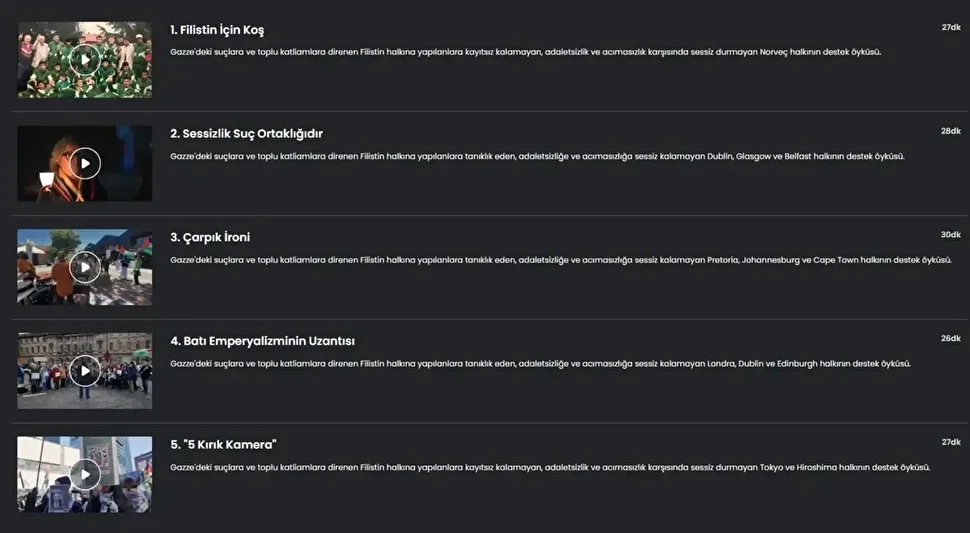Select the "3. Çarpık İroni" title
The width and height of the screenshot is (970, 533).
[x=210, y=238]
